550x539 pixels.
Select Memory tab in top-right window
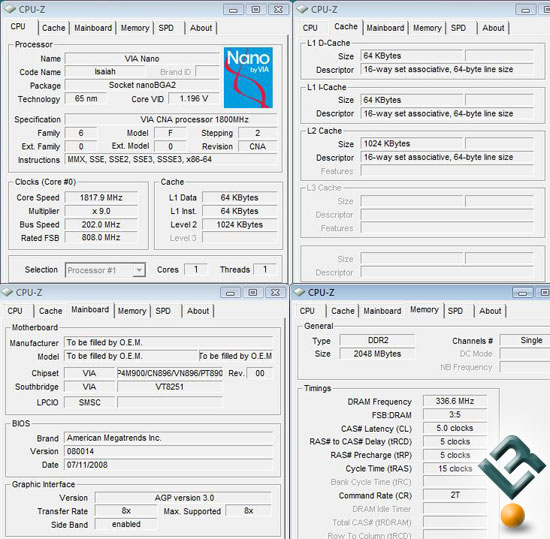click(x=427, y=28)
